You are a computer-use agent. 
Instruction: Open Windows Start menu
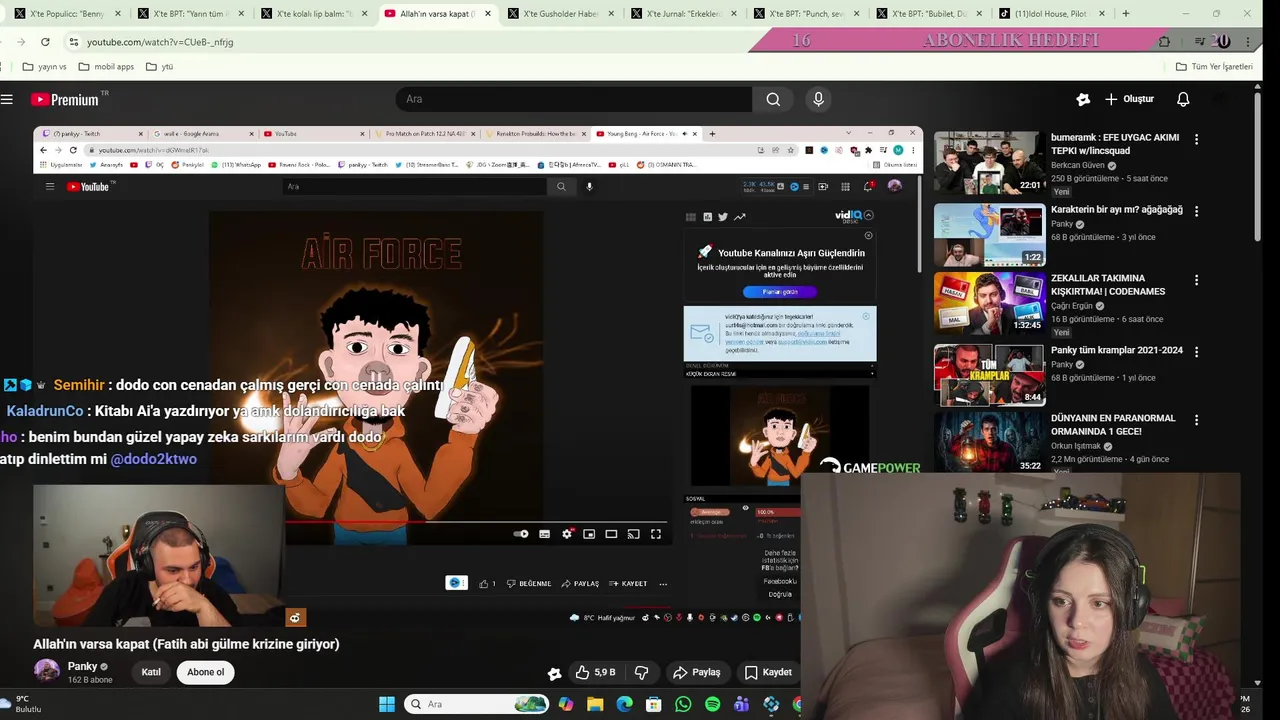point(387,704)
